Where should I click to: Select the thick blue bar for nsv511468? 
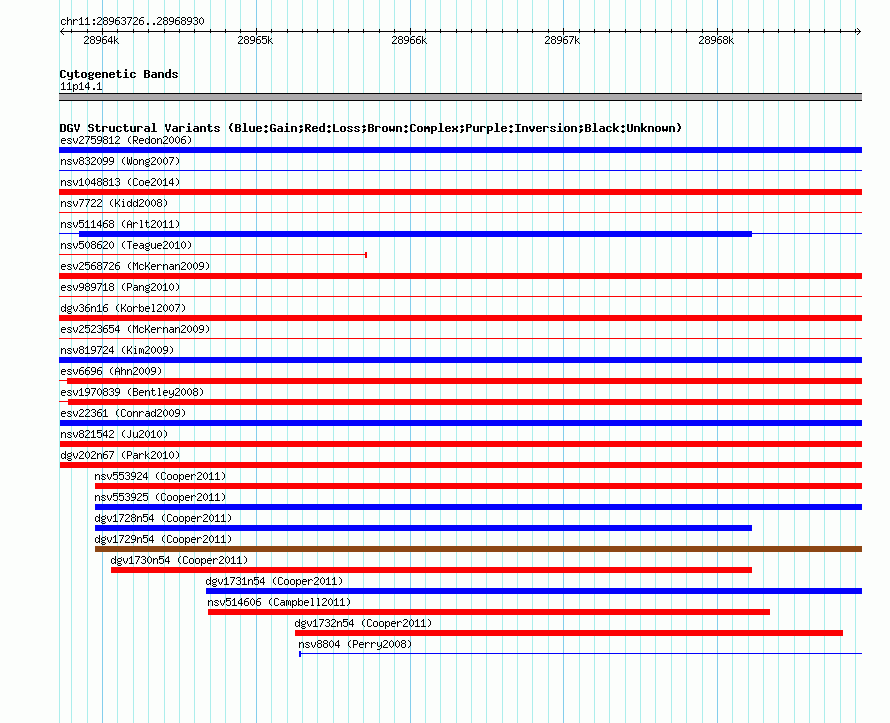[x=415, y=234]
